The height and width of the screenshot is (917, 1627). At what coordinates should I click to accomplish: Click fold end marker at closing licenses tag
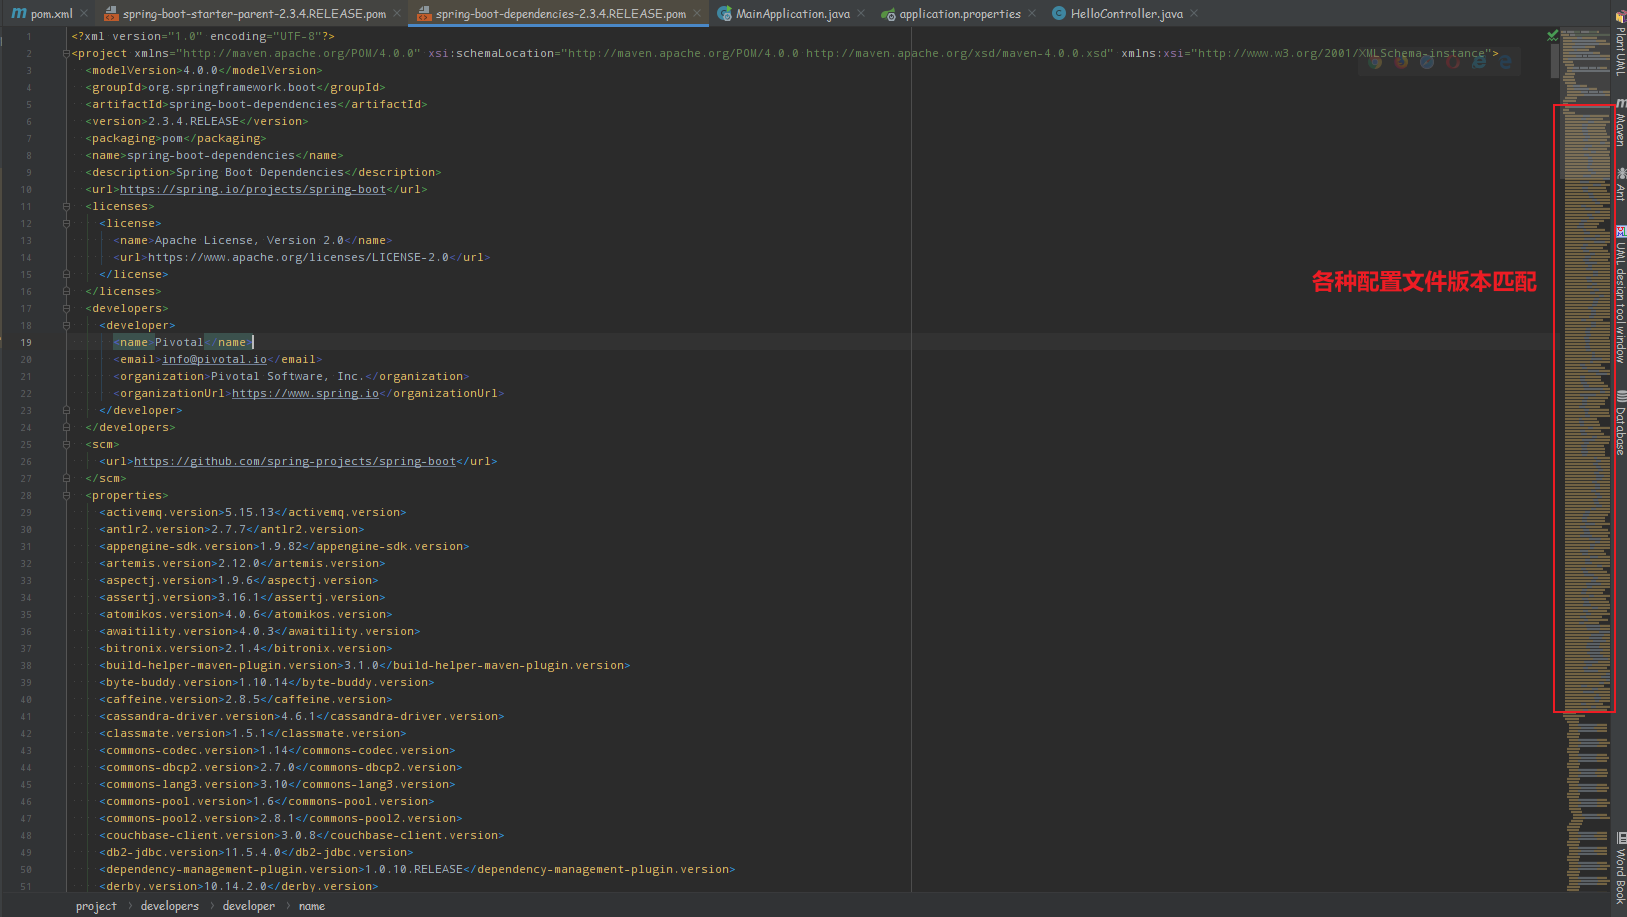coord(67,291)
